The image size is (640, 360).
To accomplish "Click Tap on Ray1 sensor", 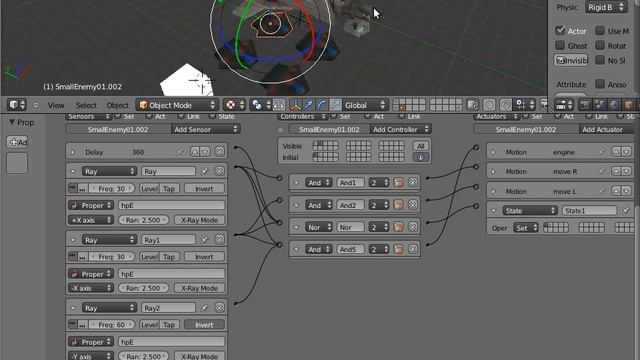I will point(169,257).
